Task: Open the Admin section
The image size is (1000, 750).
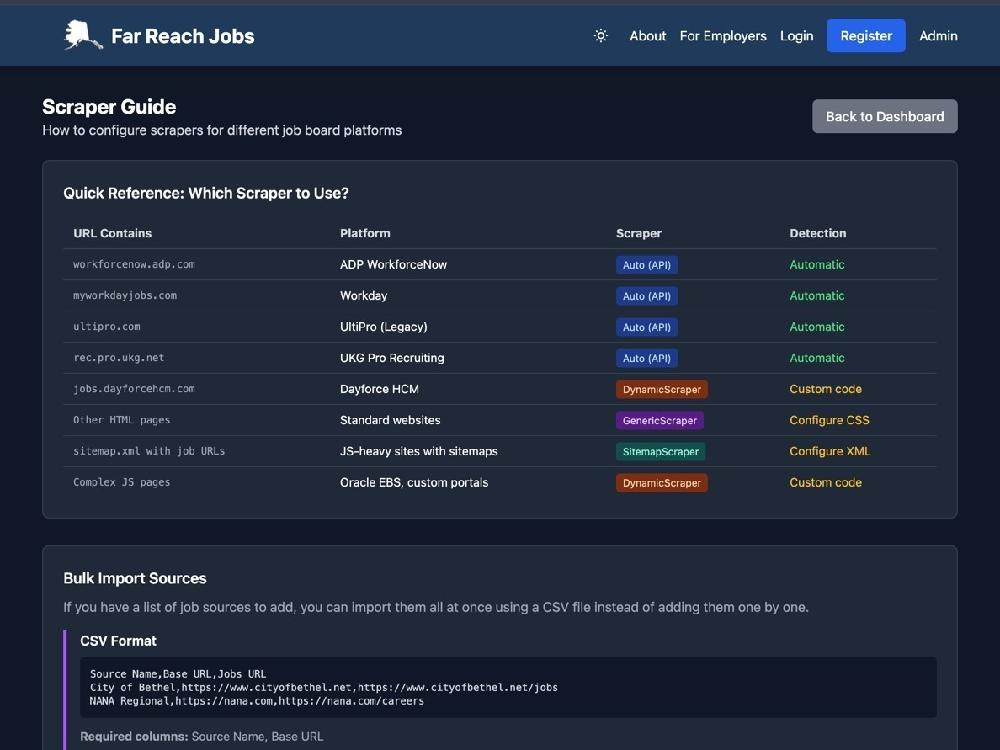Action: (938, 36)
